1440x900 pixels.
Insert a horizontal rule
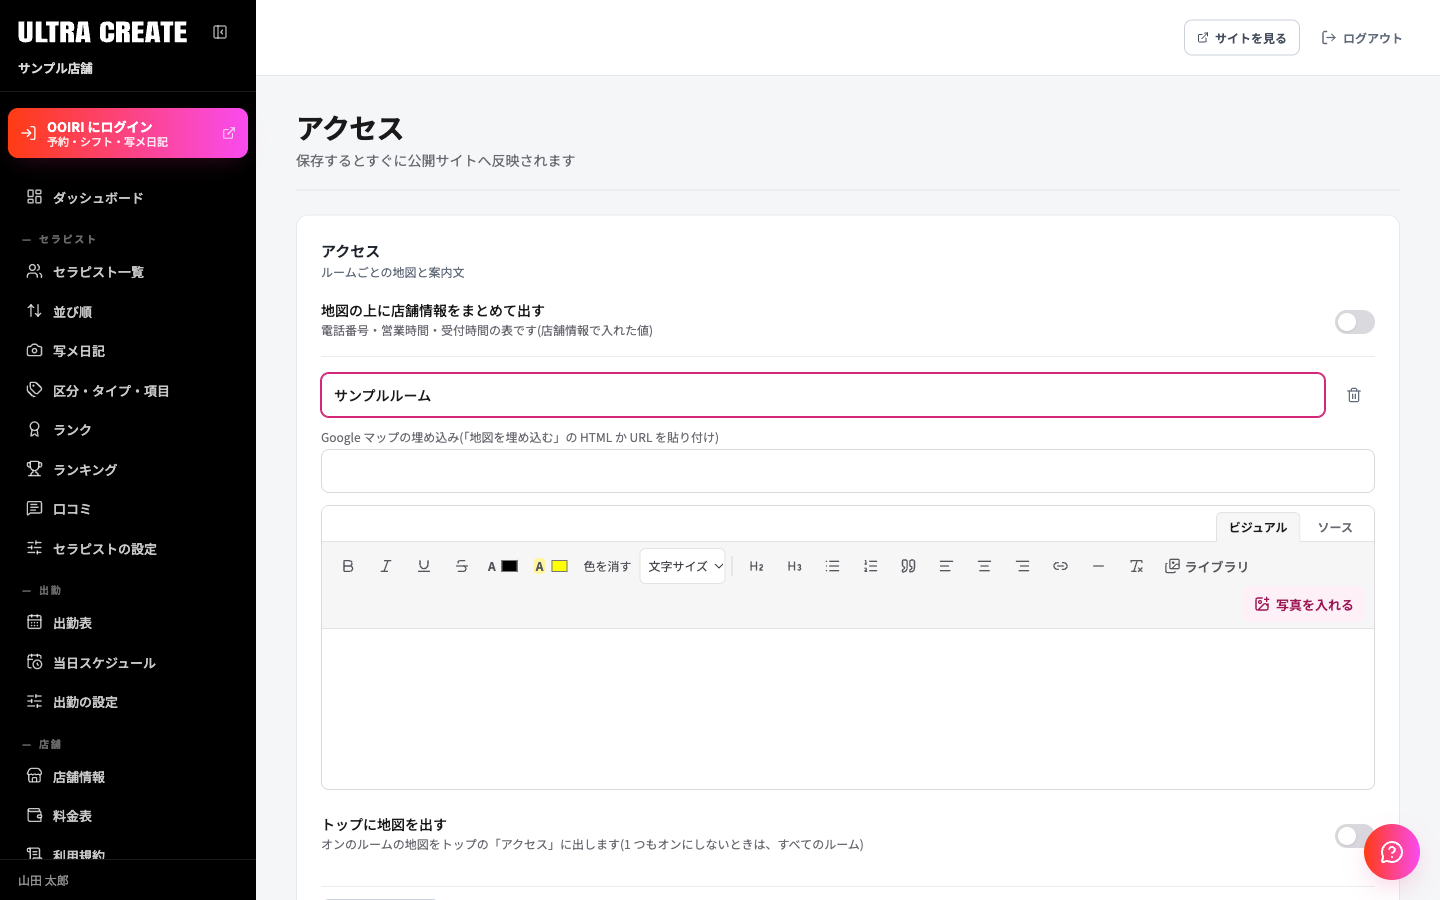point(1099,566)
